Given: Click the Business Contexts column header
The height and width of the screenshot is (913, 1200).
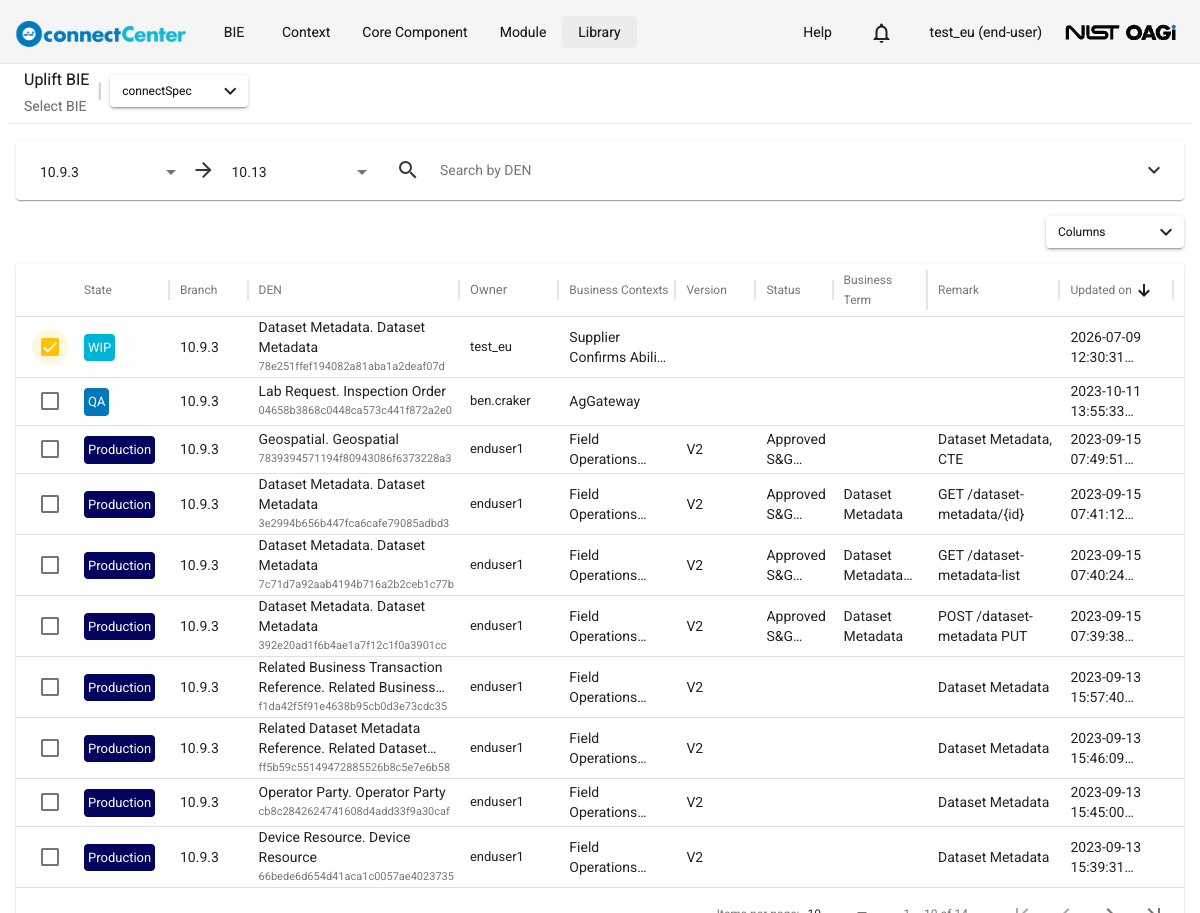Looking at the screenshot, I should coord(618,290).
